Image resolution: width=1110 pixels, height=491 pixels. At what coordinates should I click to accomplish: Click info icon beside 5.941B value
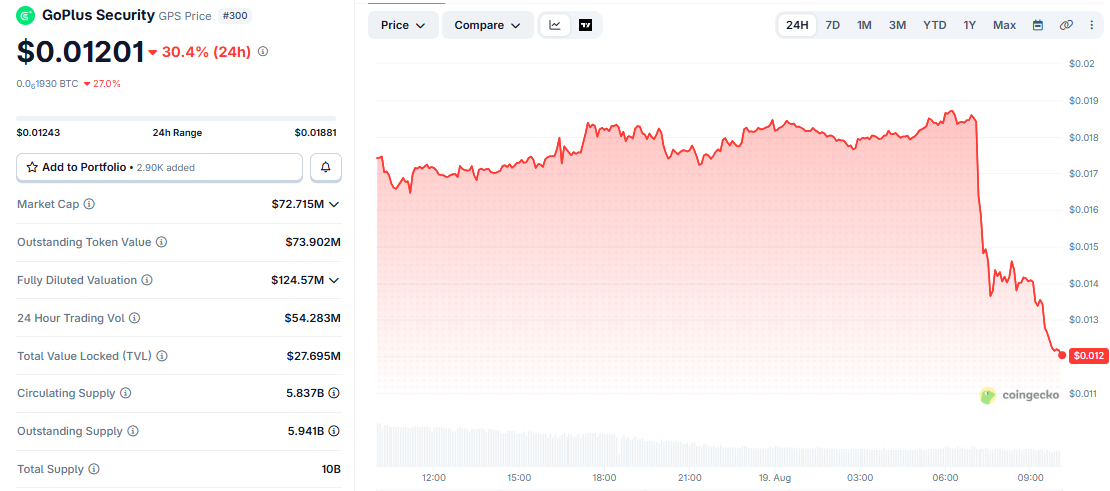(334, 431)
